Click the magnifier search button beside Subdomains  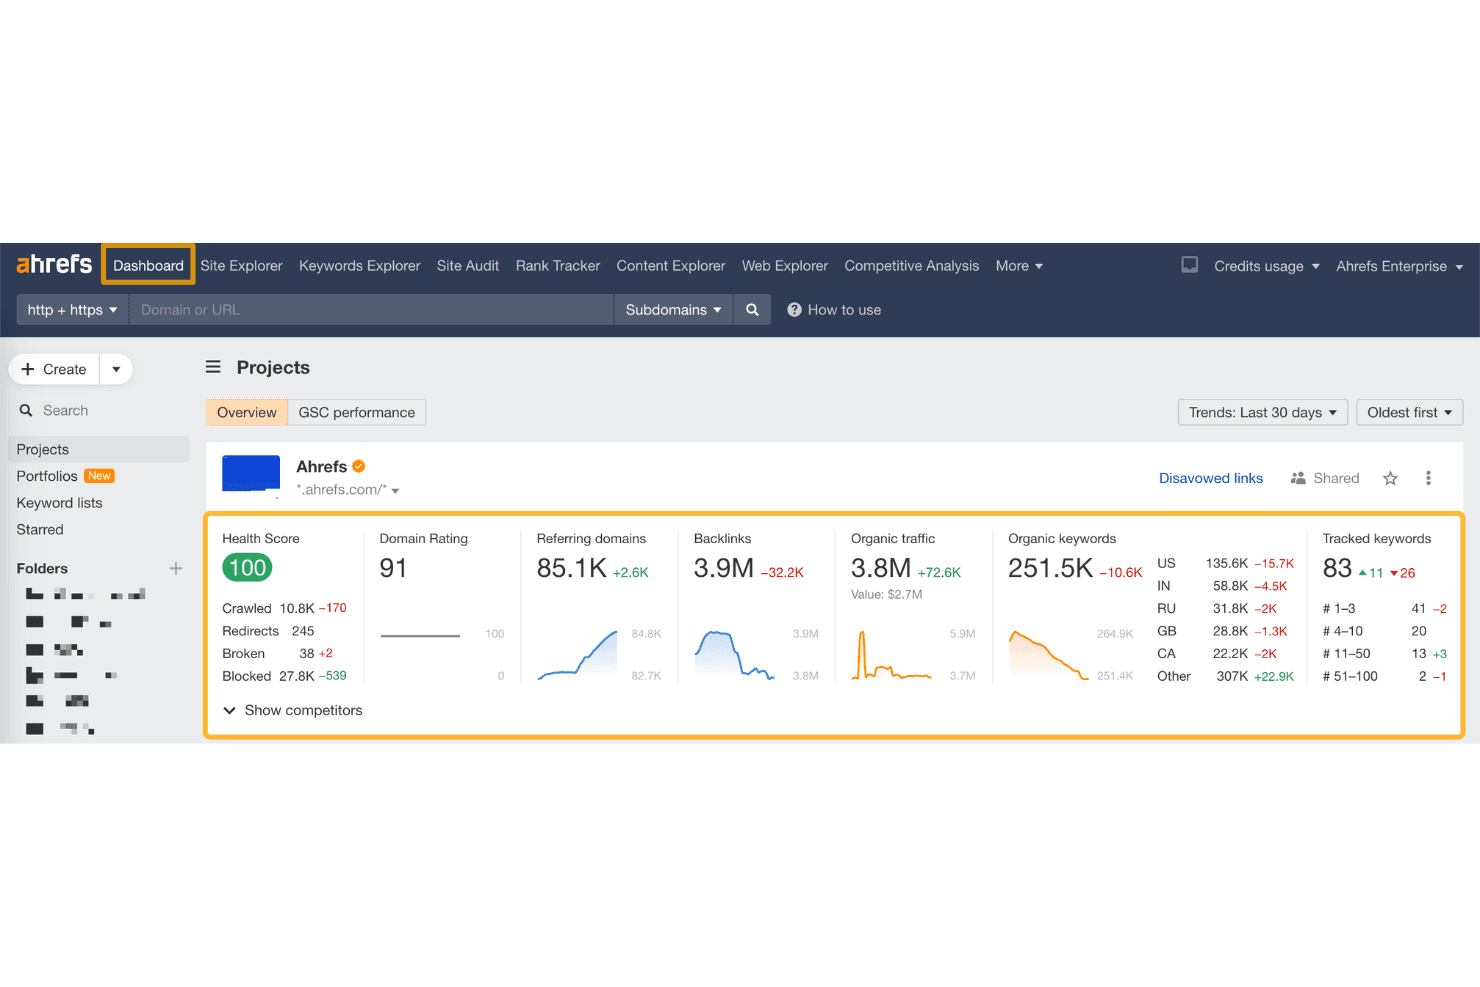(752, 310)
